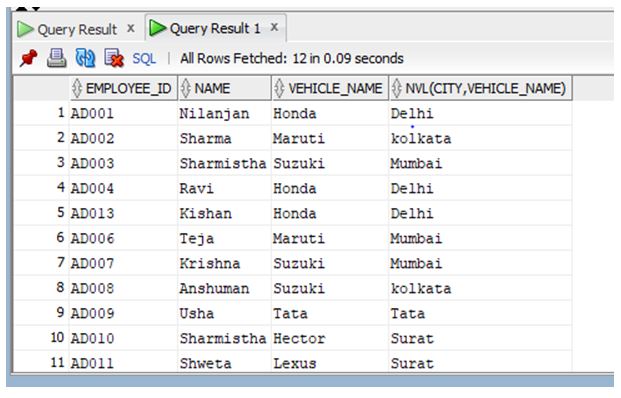Viewport: 621px width, 398px height.
Task: Select the cell AD004
Action: 123,188
